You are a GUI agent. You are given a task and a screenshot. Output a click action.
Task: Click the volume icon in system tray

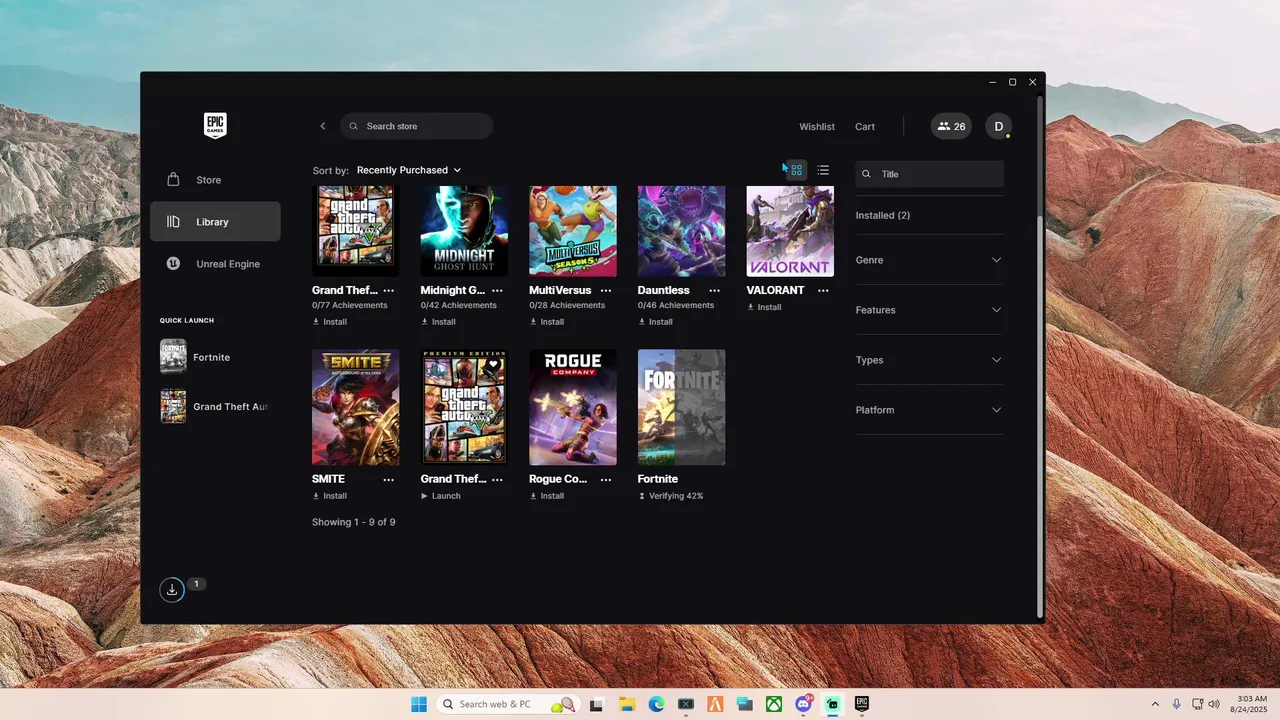[1214, 704]
